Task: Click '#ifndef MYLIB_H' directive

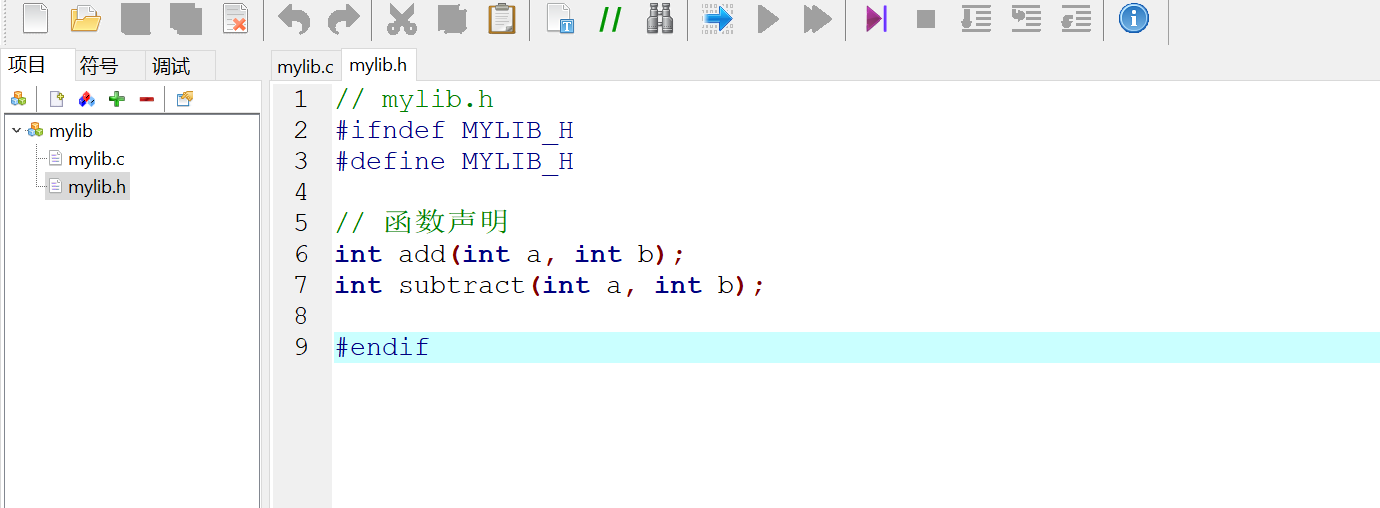Action: point(454,131)
